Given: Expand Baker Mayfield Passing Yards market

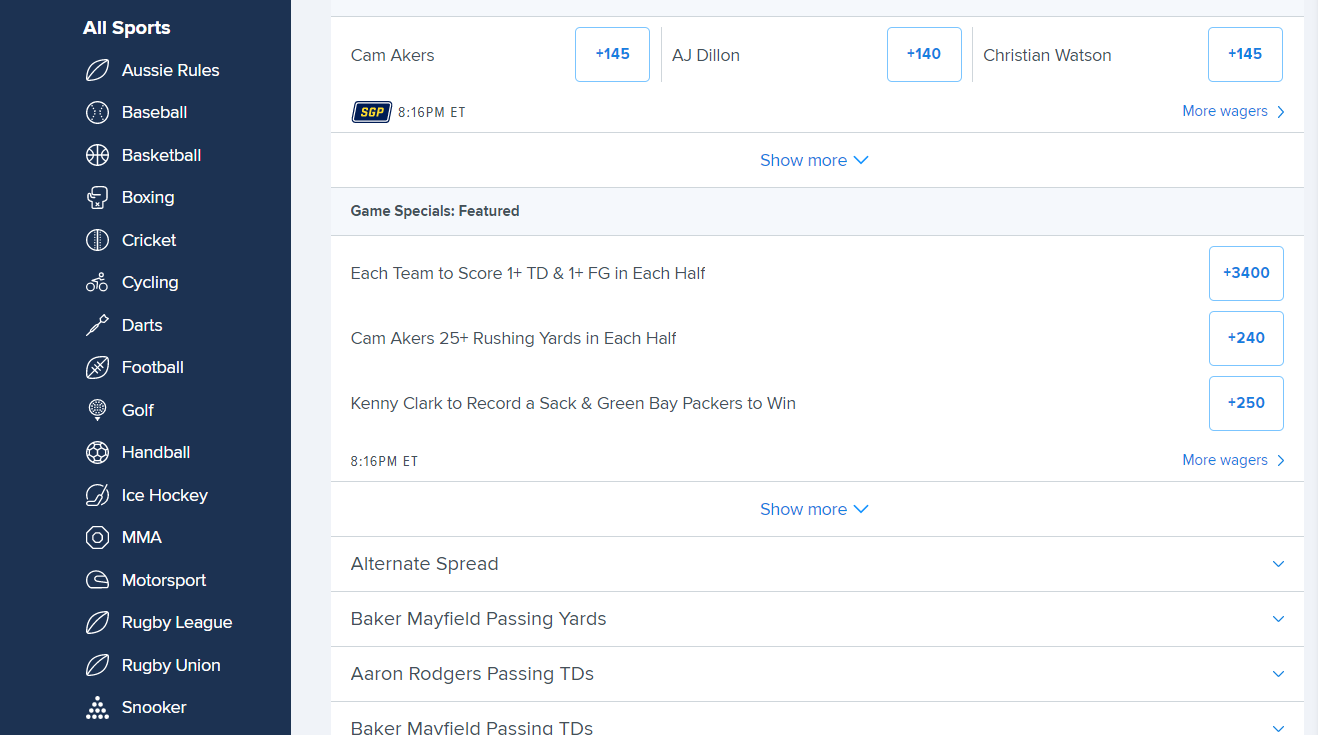Looking at the screenshot, I should tap(817, 619).
